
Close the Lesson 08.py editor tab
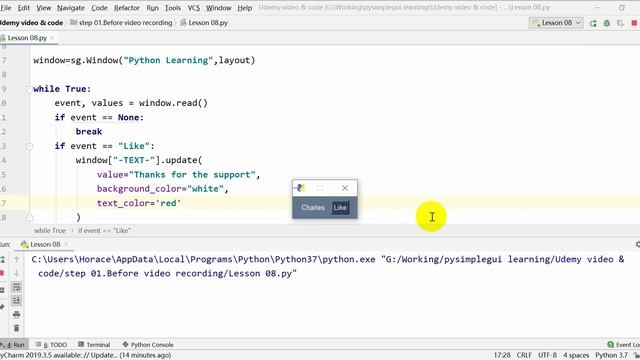pos(52,38)
